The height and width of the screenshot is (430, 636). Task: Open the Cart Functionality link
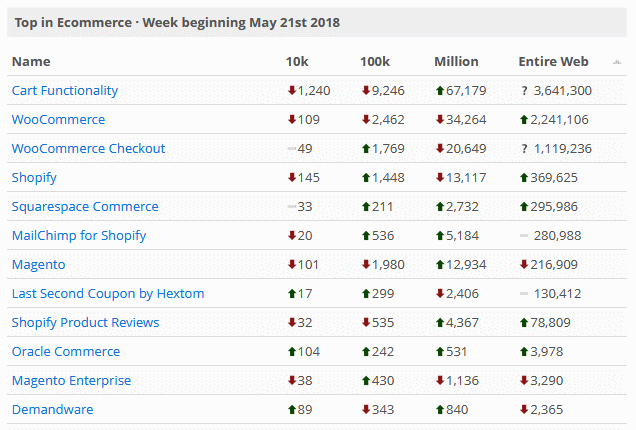pyautogui.click(x=65, y=90)
